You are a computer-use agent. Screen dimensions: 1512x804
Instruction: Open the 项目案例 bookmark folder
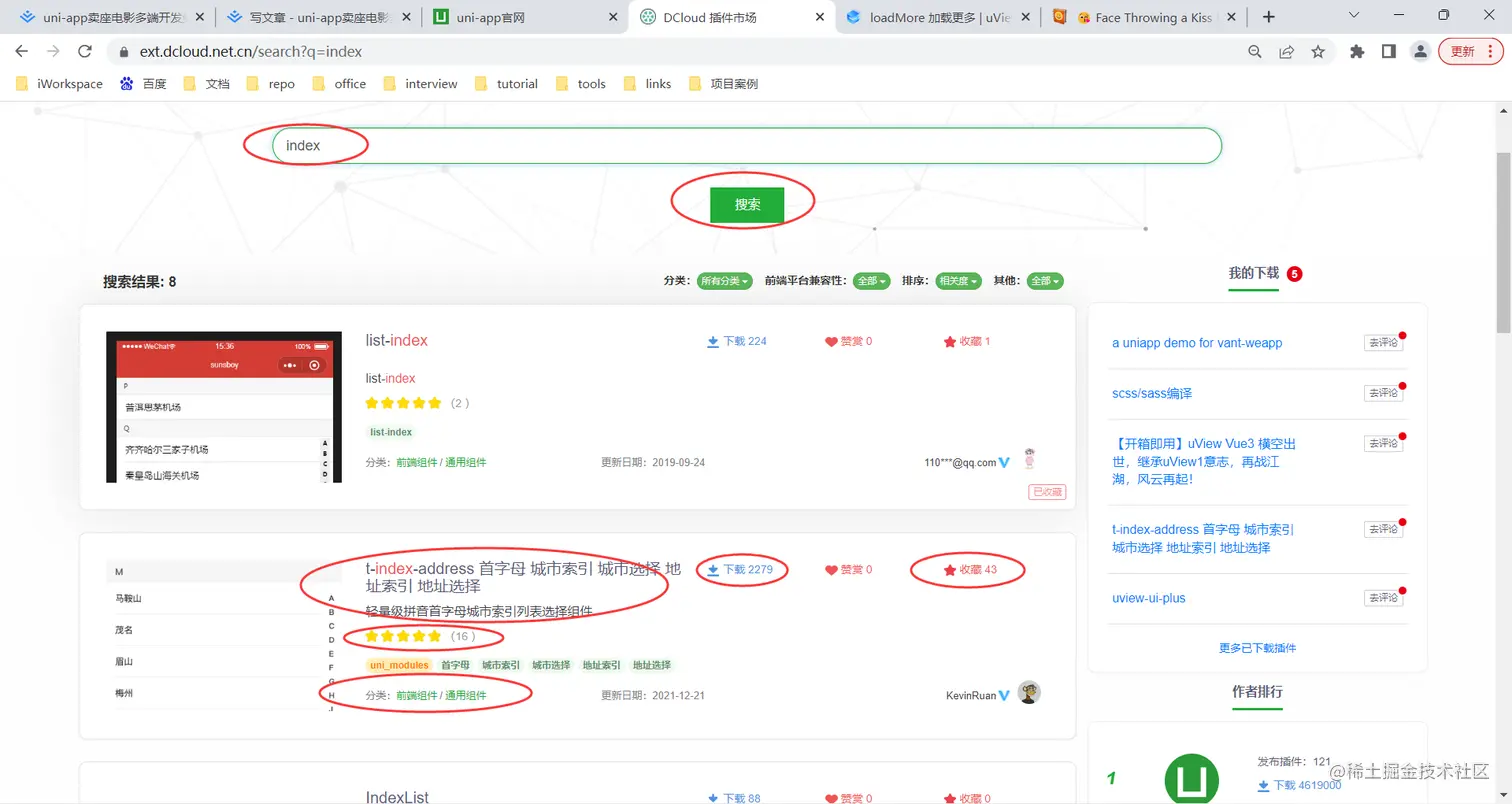click(x=723, y=84)
